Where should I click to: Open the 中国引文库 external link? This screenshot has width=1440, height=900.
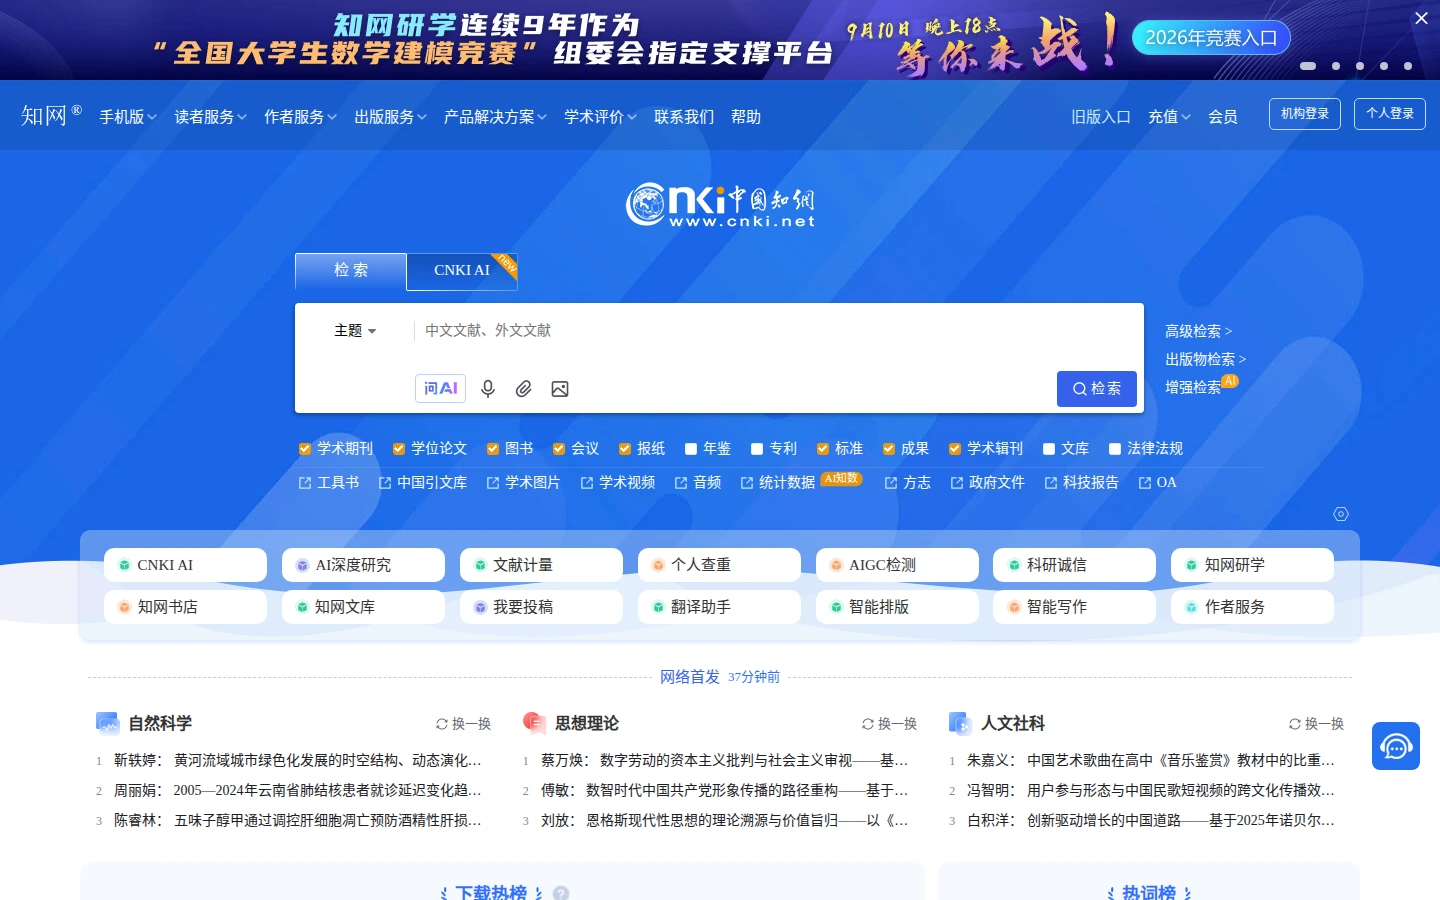tap(423, 483)
